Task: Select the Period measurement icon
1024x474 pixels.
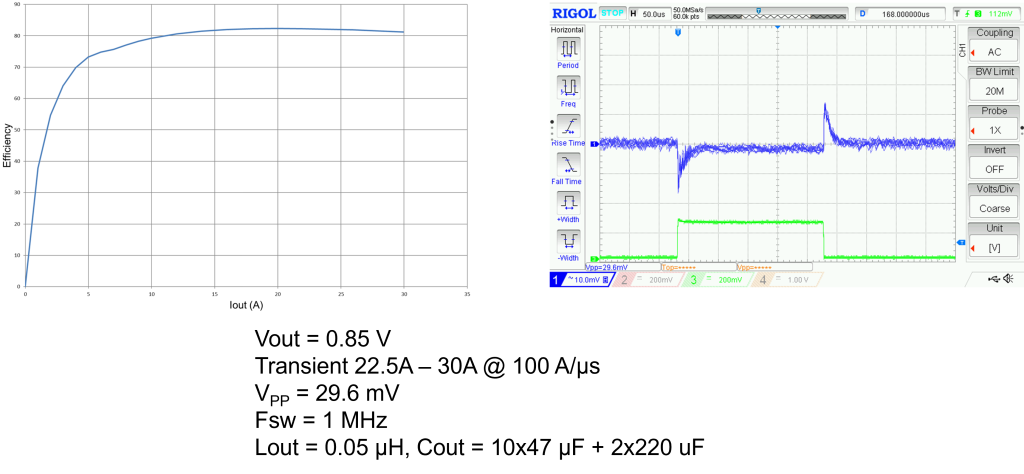Action: pyautogui.click(x=568, y=49)
